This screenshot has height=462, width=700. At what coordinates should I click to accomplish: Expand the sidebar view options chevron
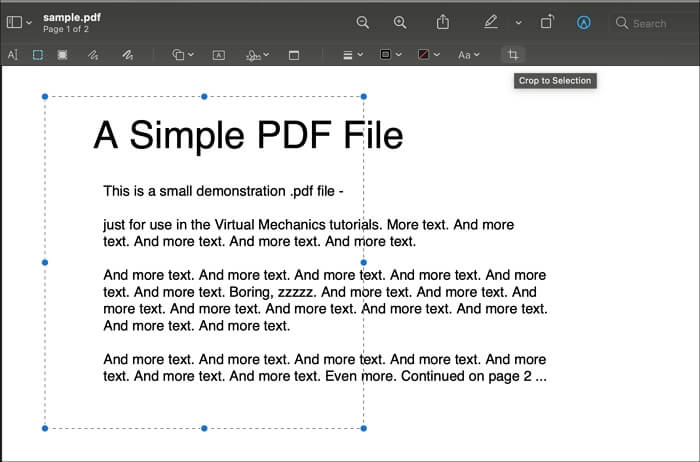click(x=29, y=22)
